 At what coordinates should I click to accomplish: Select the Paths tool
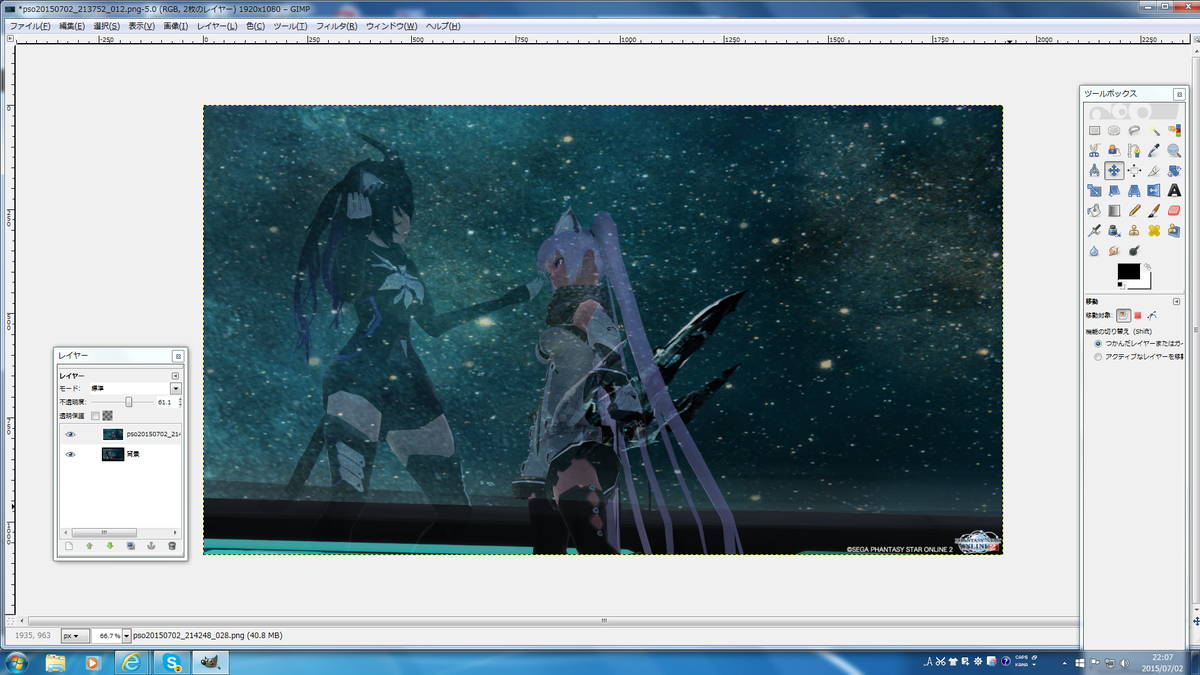(1134, 150)
